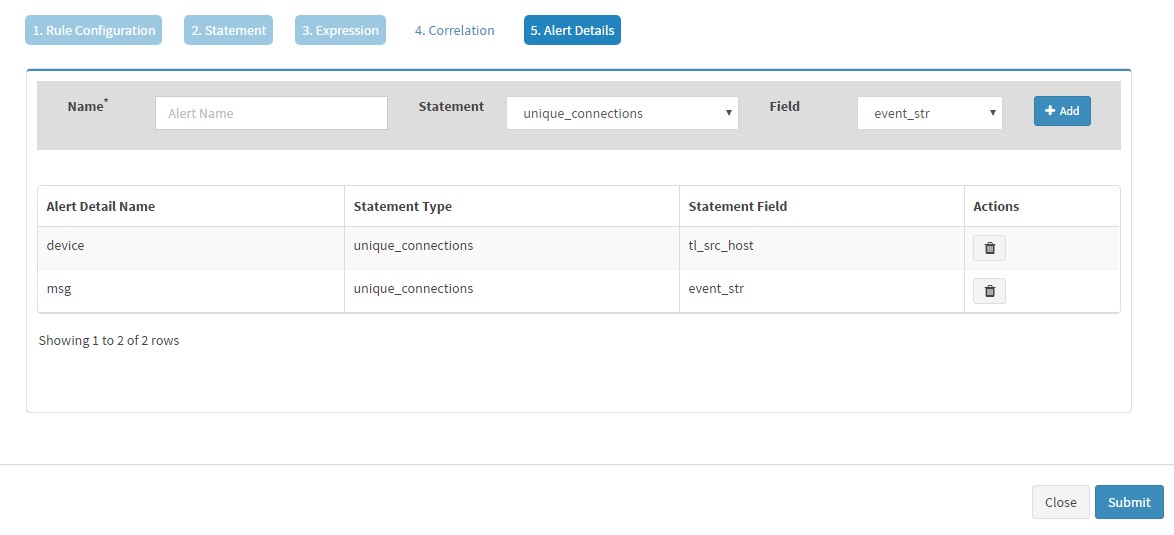
Task: Go to the Rule Configuration step
Action: click(94, 31)
